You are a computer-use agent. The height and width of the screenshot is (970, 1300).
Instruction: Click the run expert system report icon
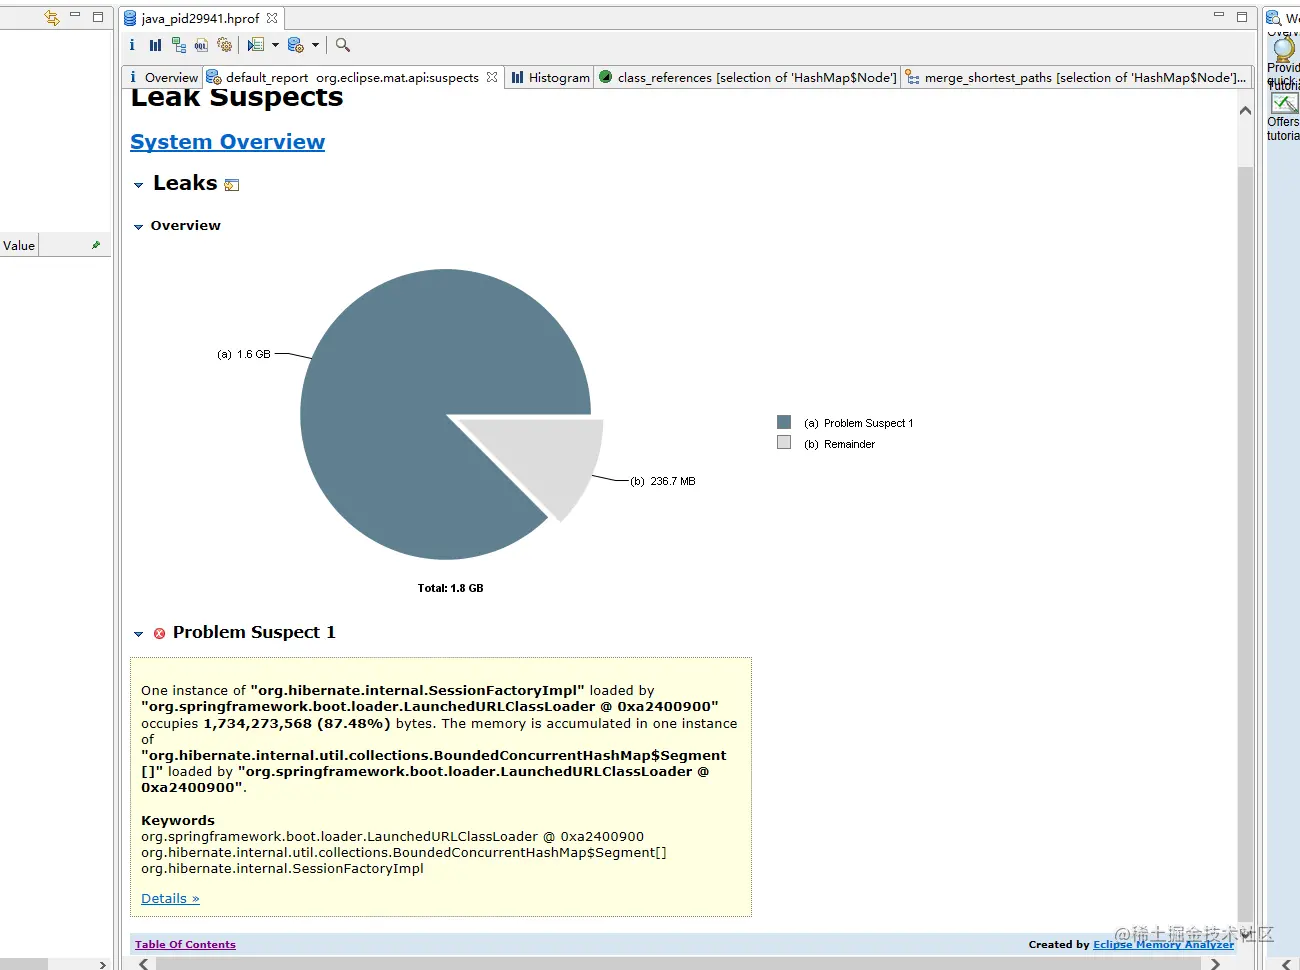click(x=256, y=45)
